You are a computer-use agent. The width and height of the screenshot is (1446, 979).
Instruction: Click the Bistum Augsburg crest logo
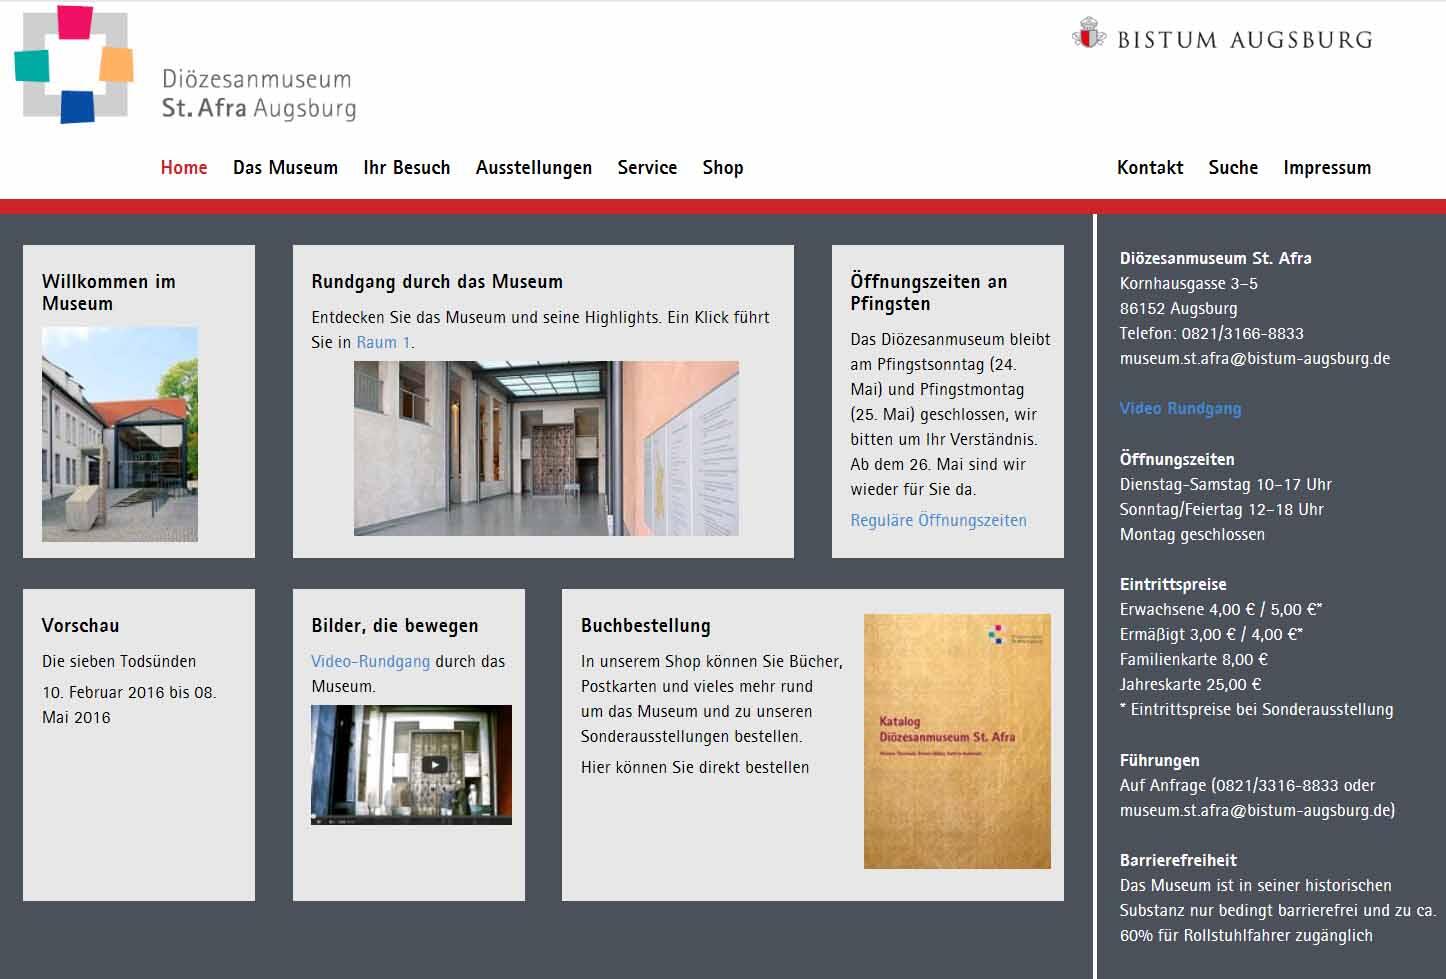coord(1088,35)
